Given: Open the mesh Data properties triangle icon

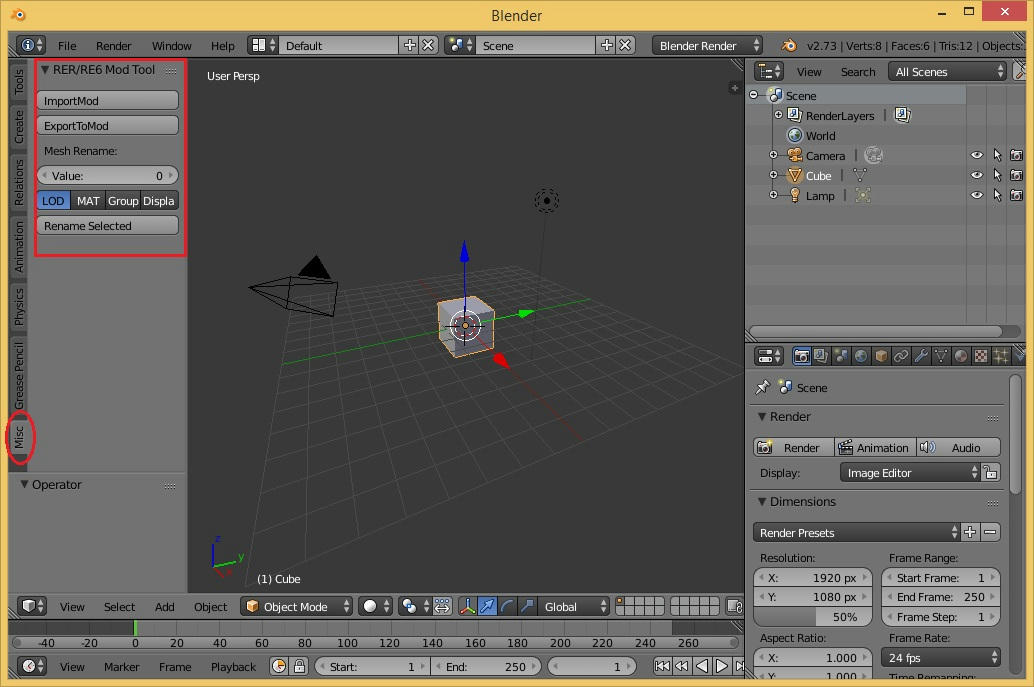Looking at the screenshot, I should coord(941,356).
